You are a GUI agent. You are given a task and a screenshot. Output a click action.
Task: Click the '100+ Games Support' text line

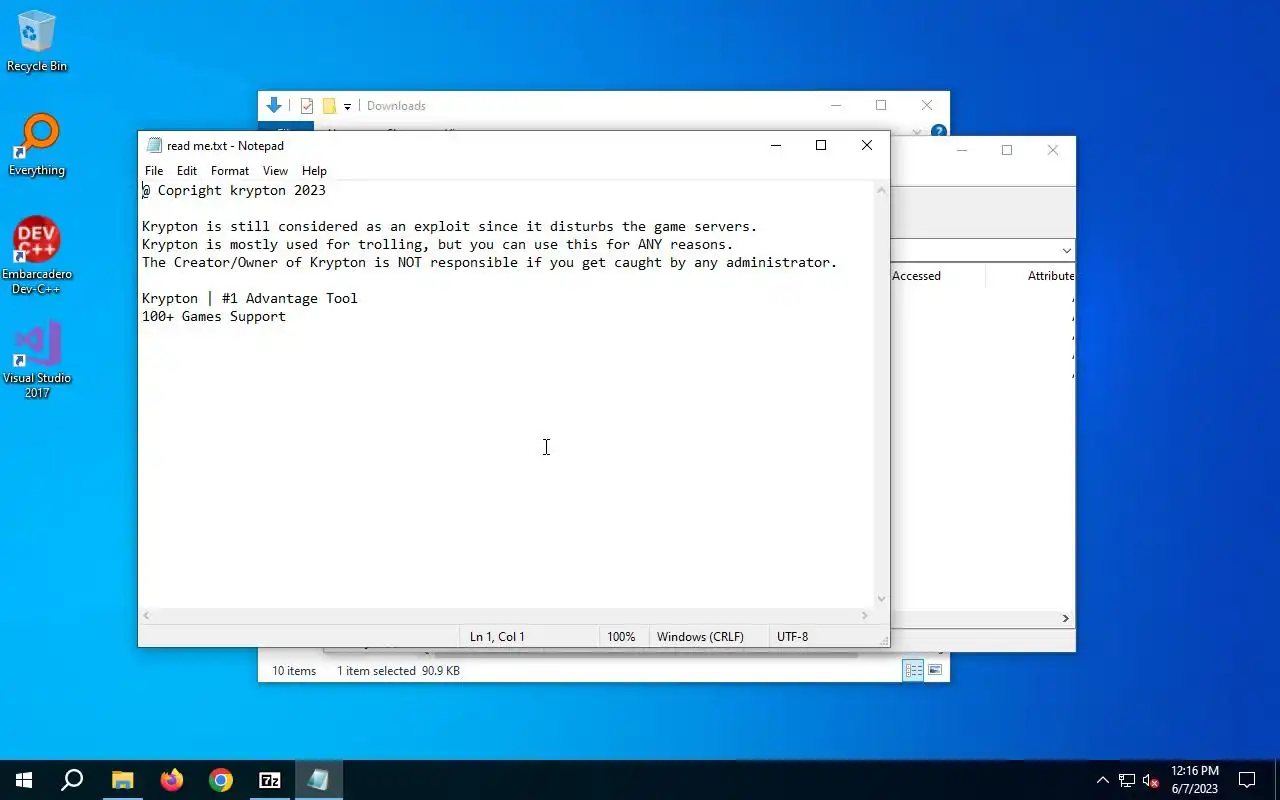[214, 316]
